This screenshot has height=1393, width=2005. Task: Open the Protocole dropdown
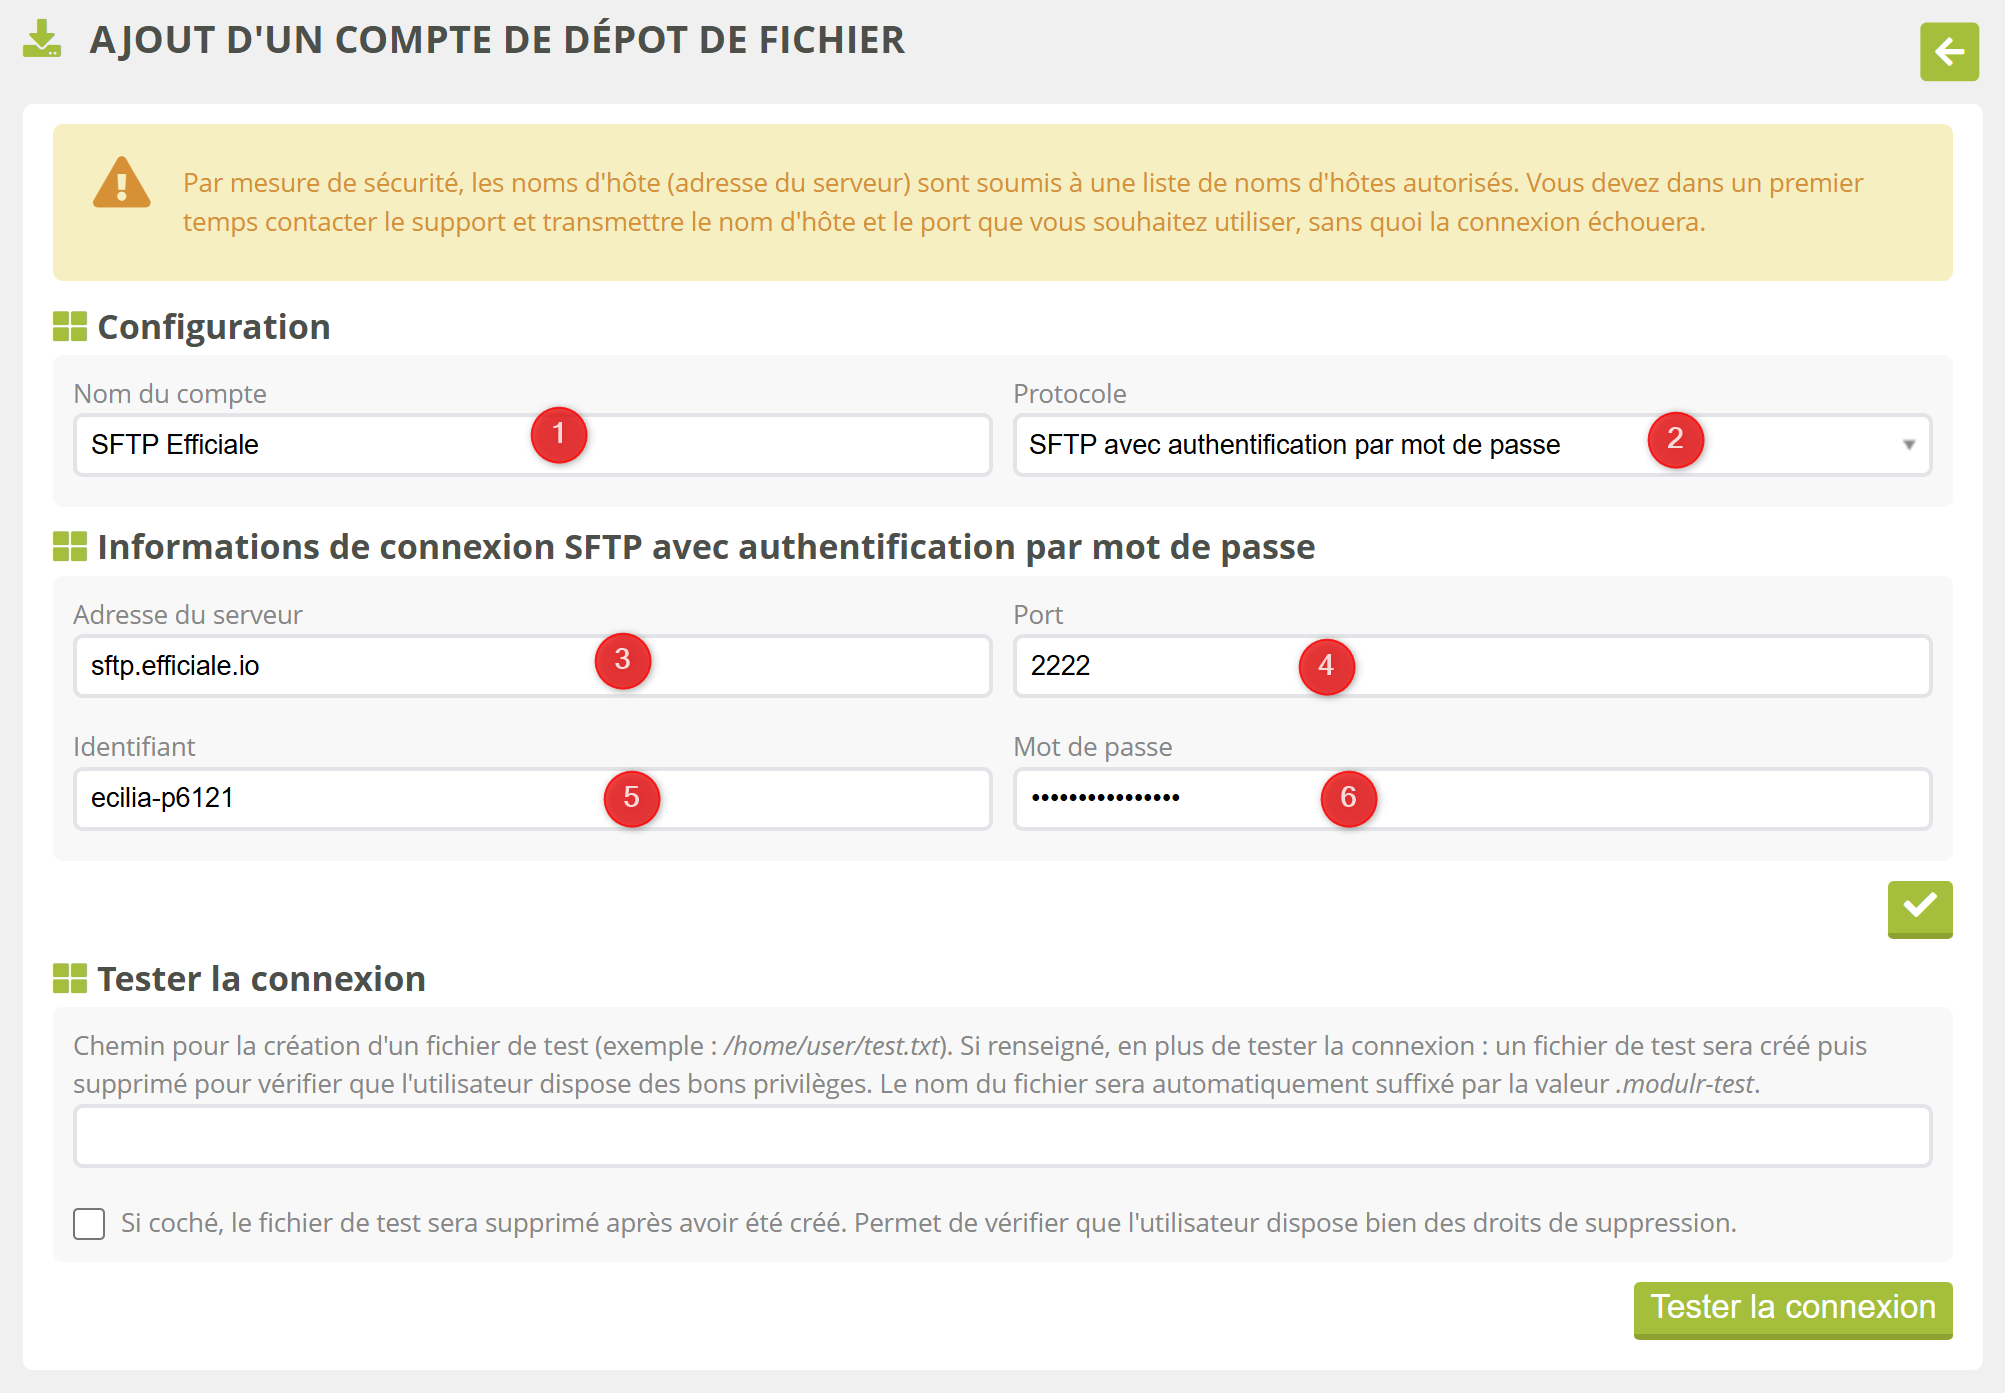click(1300, 445)
